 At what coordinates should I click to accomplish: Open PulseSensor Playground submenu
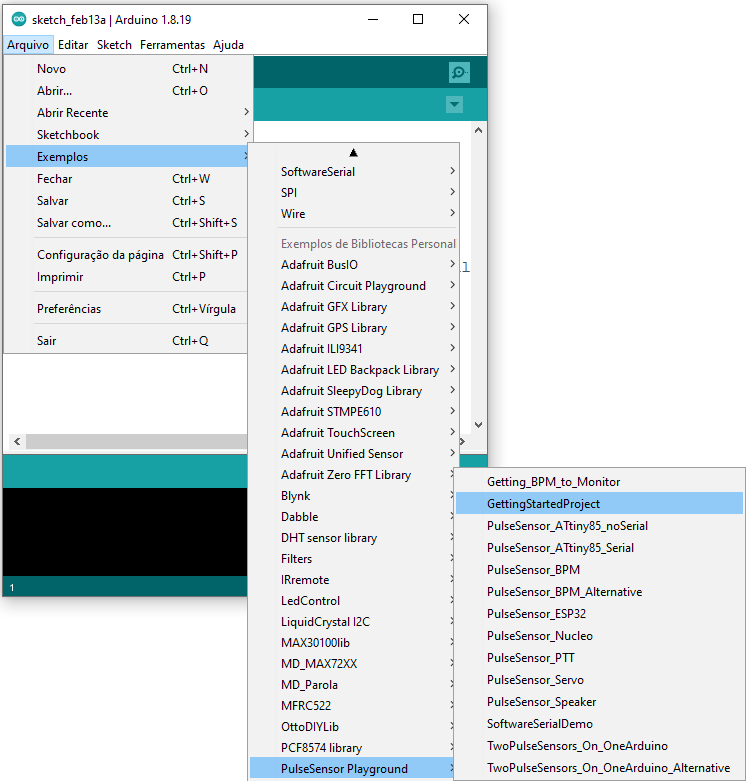[x=352, y=769]
